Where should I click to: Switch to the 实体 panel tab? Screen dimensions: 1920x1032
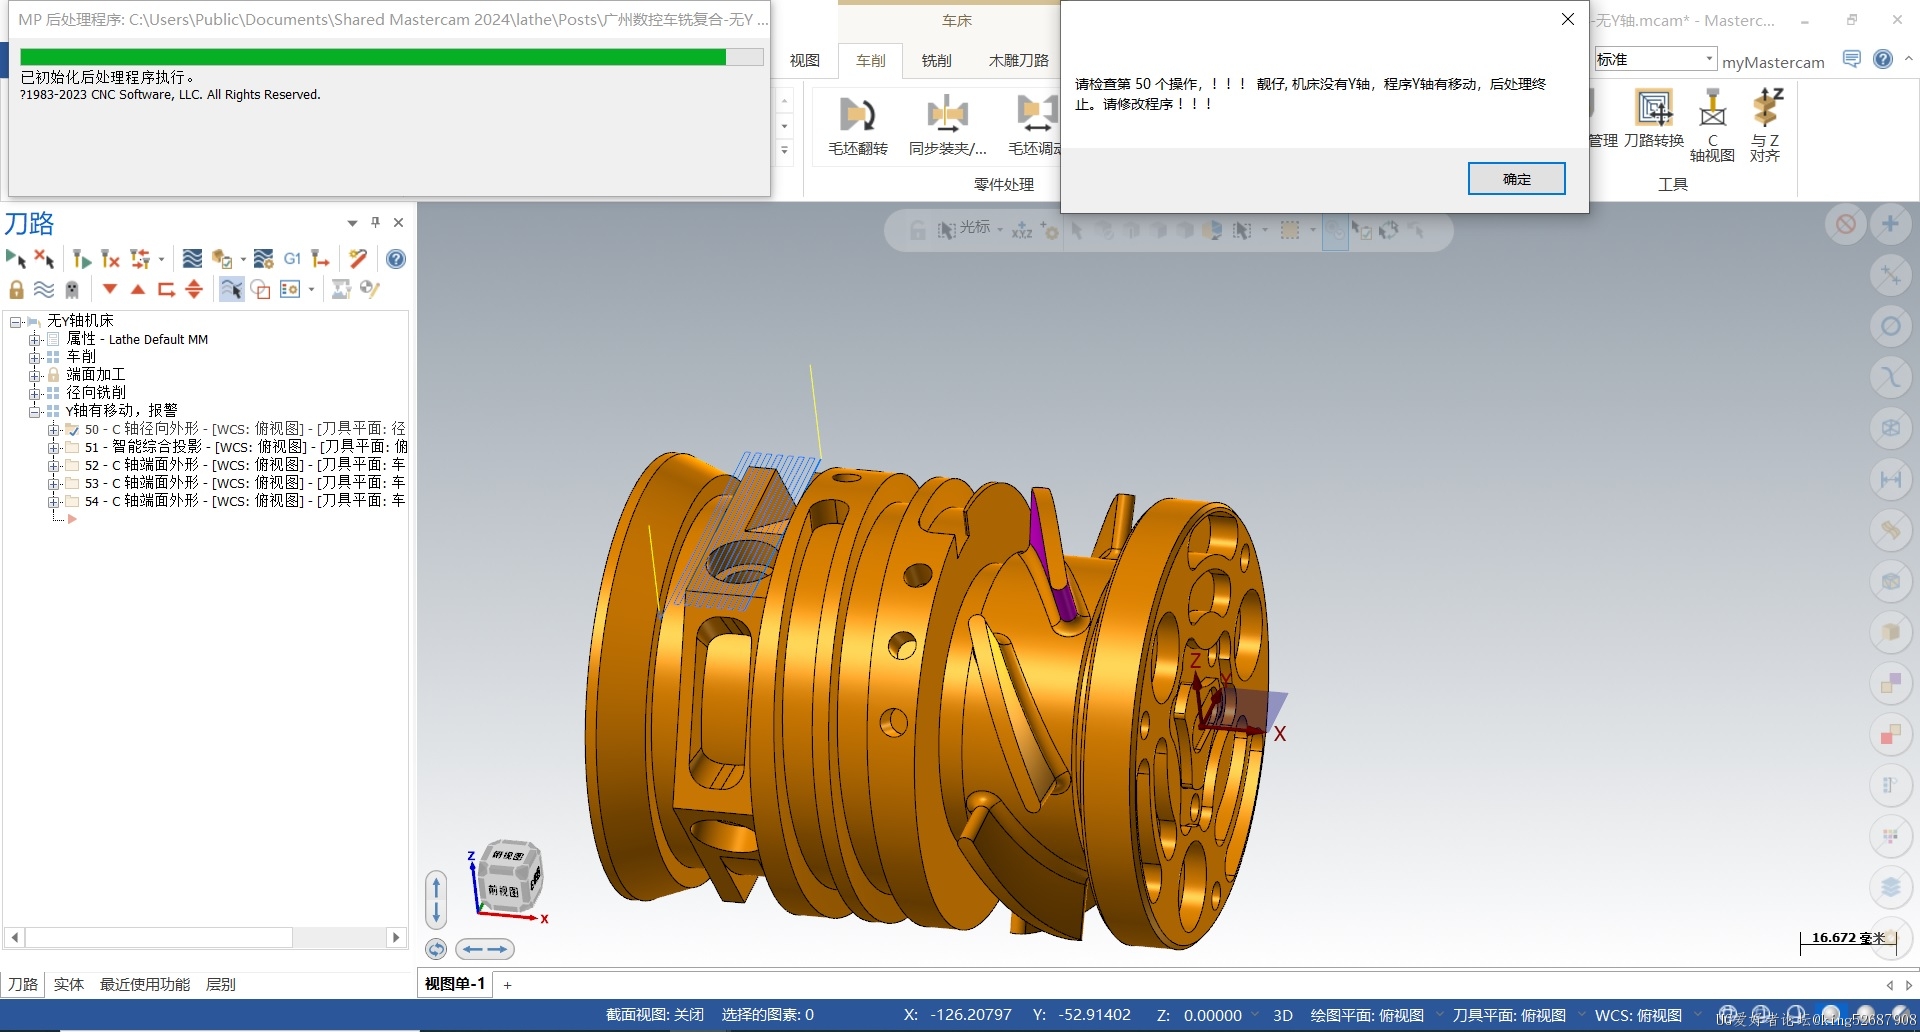[69, 985]
